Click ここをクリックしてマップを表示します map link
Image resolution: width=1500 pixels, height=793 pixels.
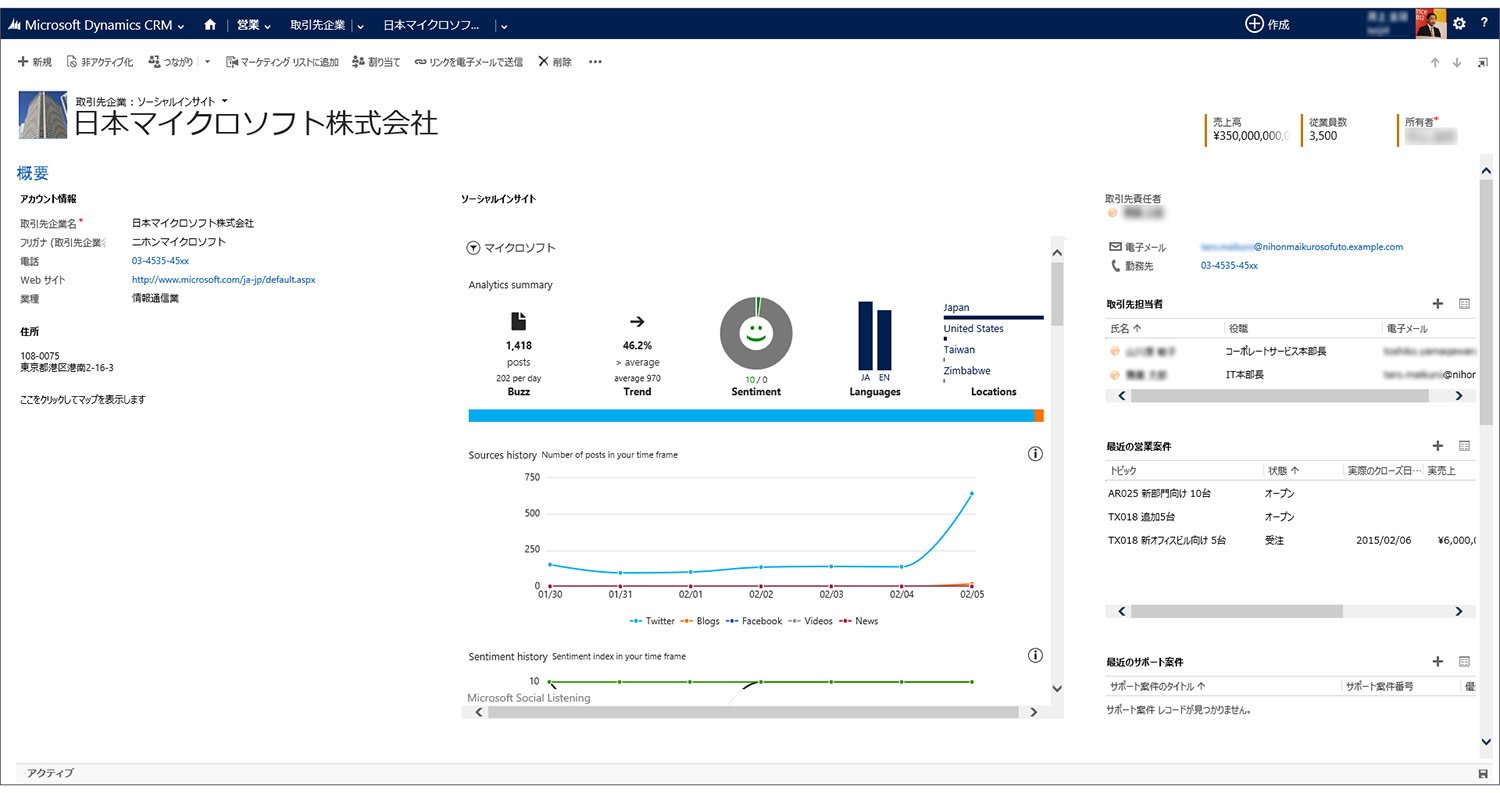(83, 400)
